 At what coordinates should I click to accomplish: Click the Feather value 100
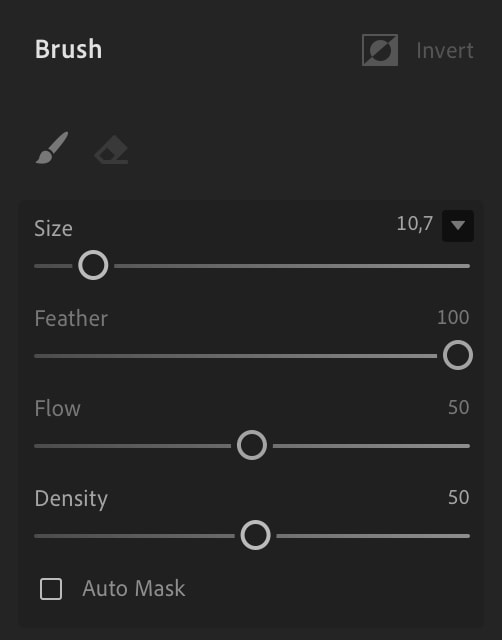click(x=453, y=318)
